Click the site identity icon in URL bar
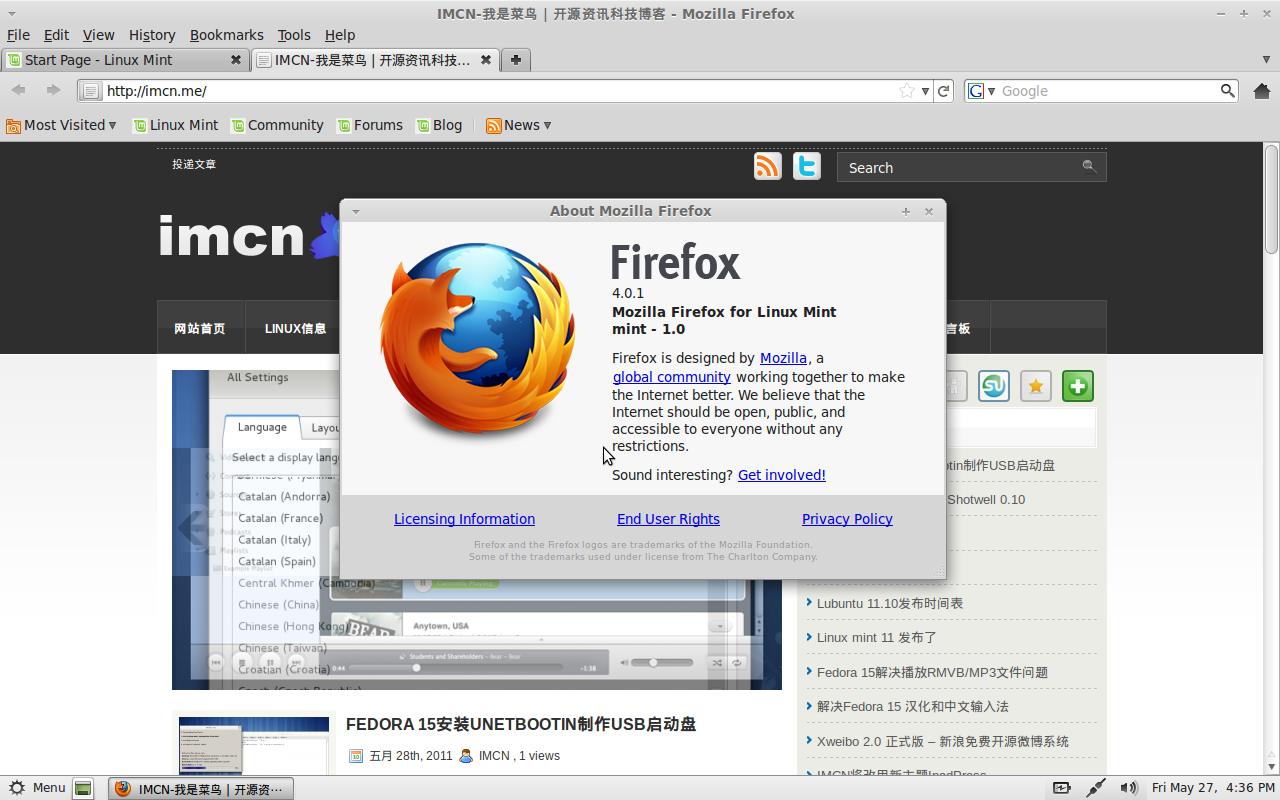The height and width of the screenshot is (800, 1280). [90, 91]
